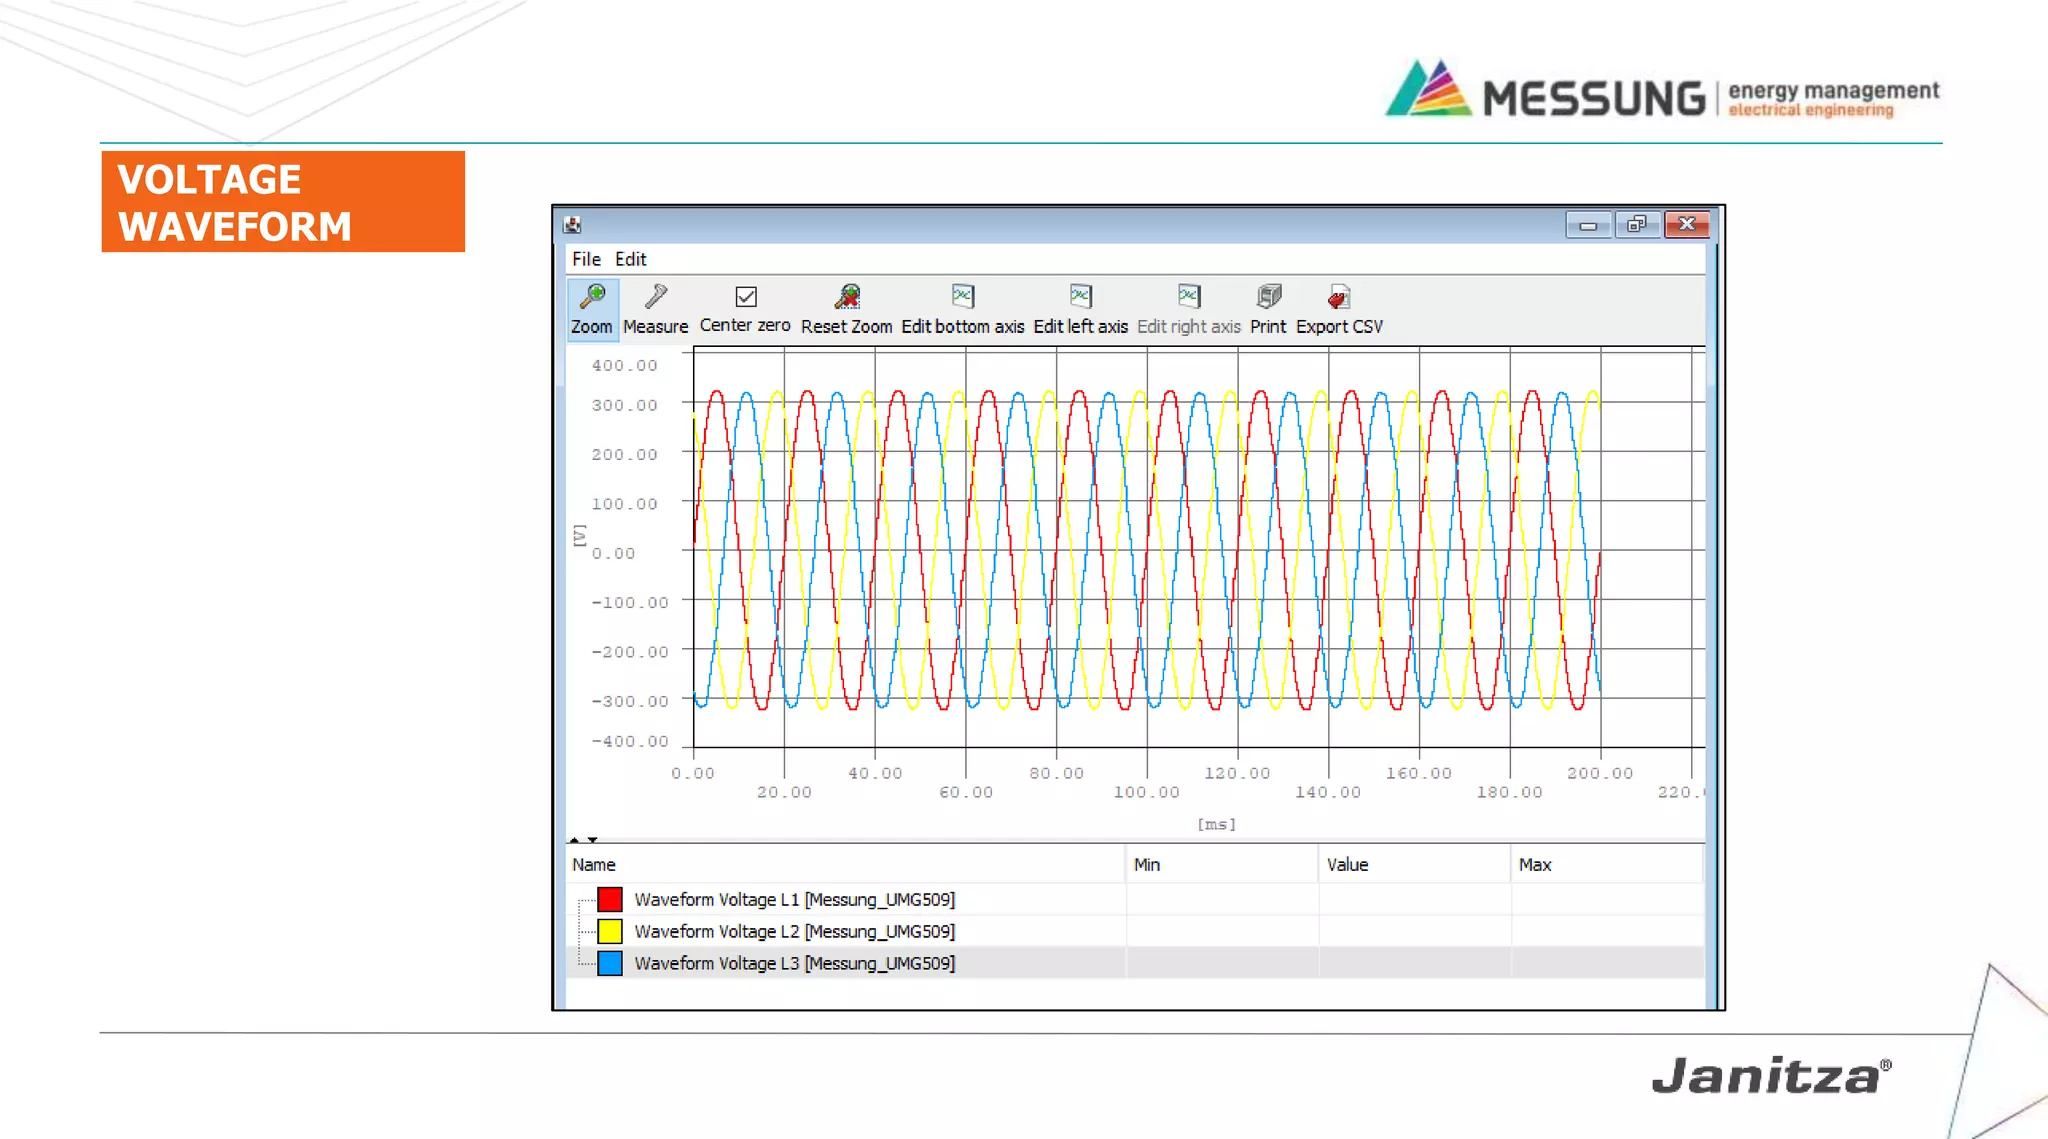Toggle the Center zero checkbox
The image size is (2048, 1139).
tap(746, 297)
